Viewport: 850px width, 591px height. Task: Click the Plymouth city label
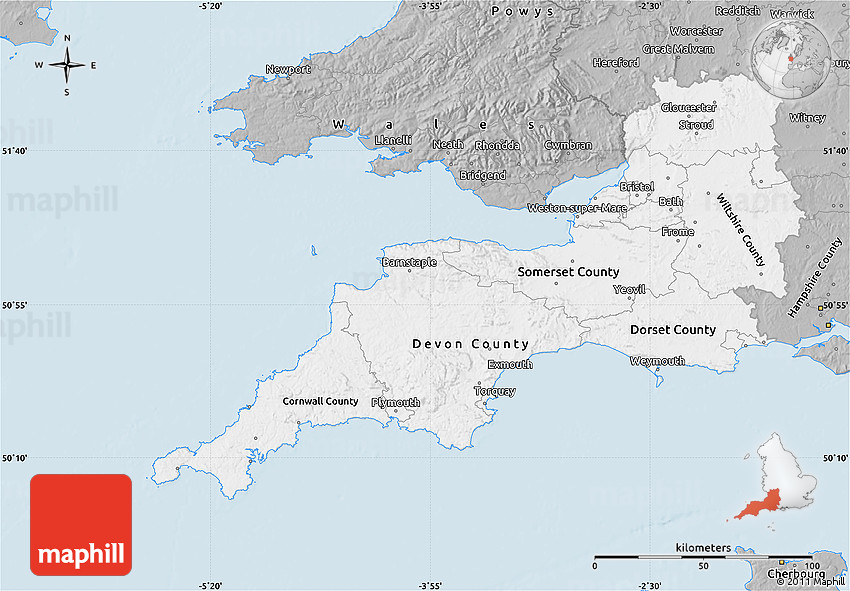pos(395,403)
